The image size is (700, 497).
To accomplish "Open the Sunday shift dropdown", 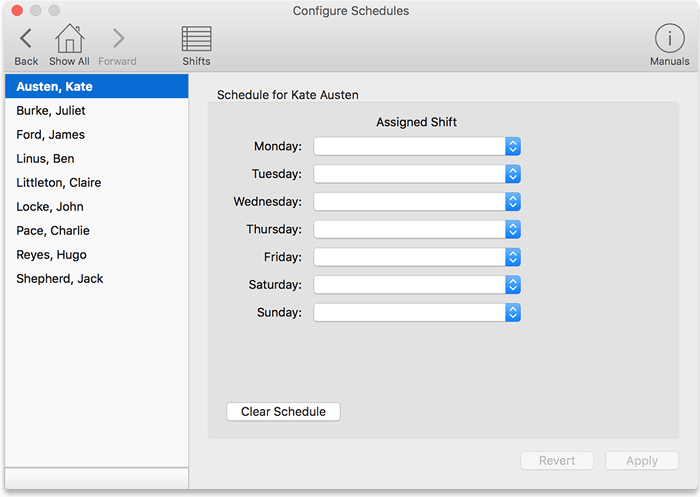I will coord(417,313).
